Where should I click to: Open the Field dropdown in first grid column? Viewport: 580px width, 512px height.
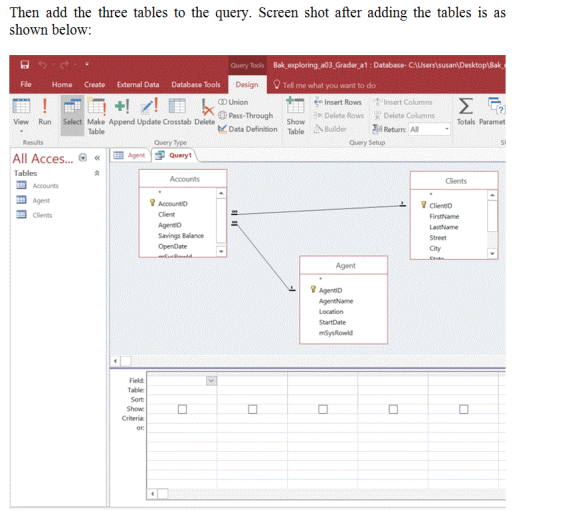click(211, 381)
